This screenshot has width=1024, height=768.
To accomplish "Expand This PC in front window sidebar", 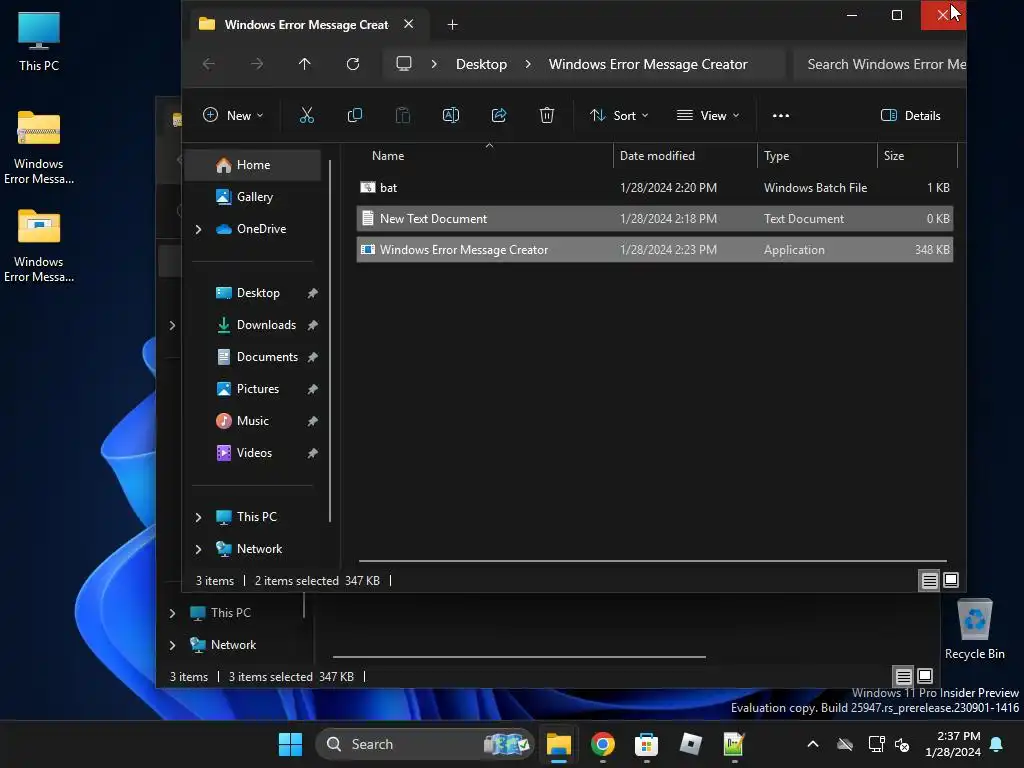I will pos(199,517).
